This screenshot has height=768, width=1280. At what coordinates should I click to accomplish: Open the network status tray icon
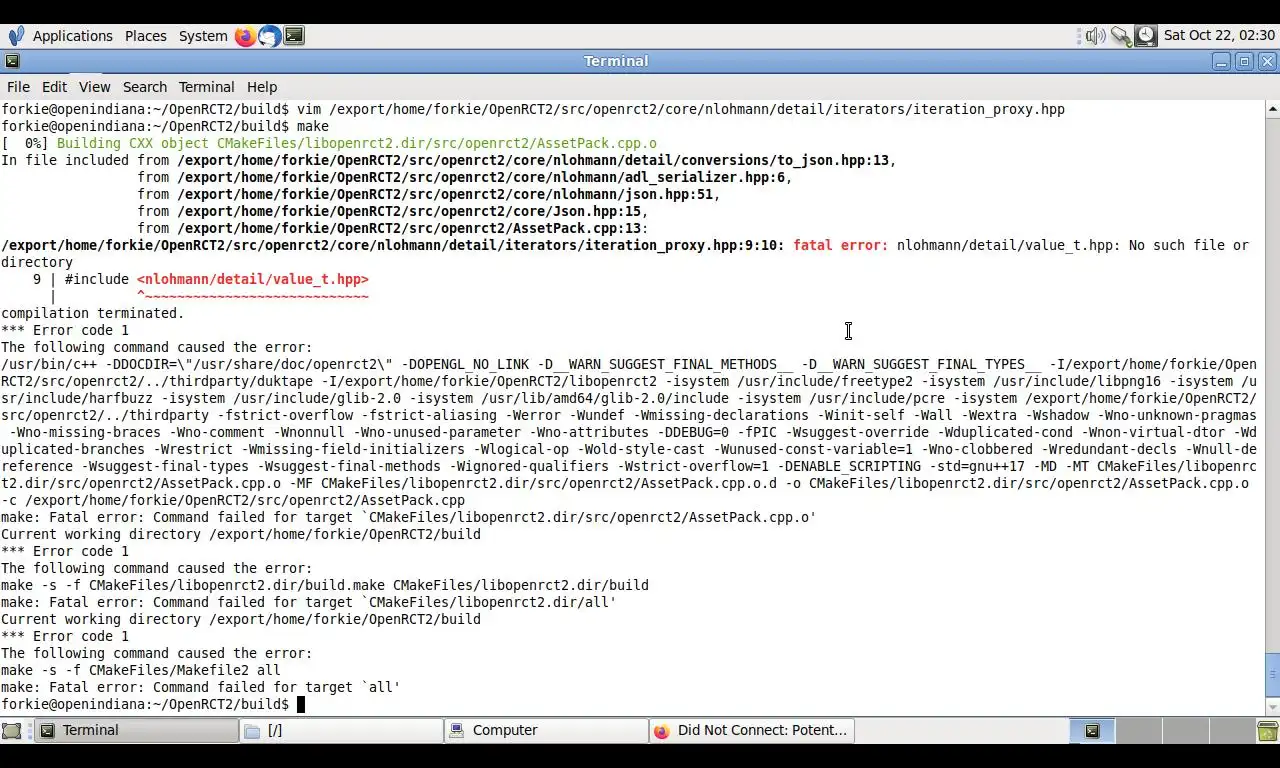(1121, 36)
